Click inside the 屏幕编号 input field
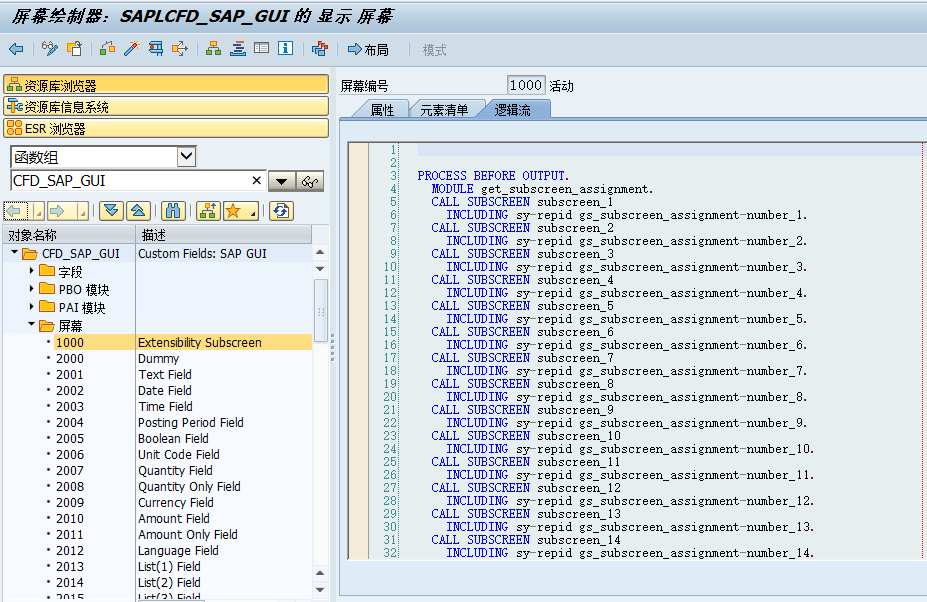Screen dimensions: 927x602 [x=525, y=85]
